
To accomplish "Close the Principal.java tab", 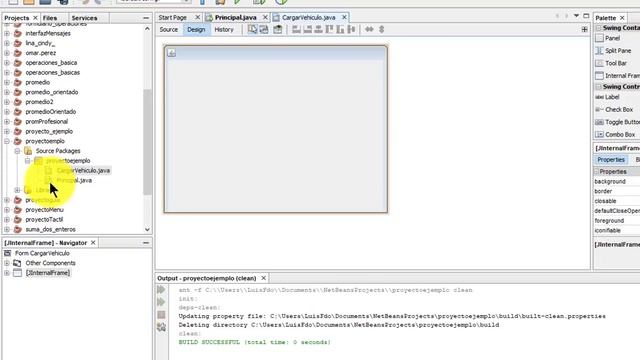I will tap(265, 18).
